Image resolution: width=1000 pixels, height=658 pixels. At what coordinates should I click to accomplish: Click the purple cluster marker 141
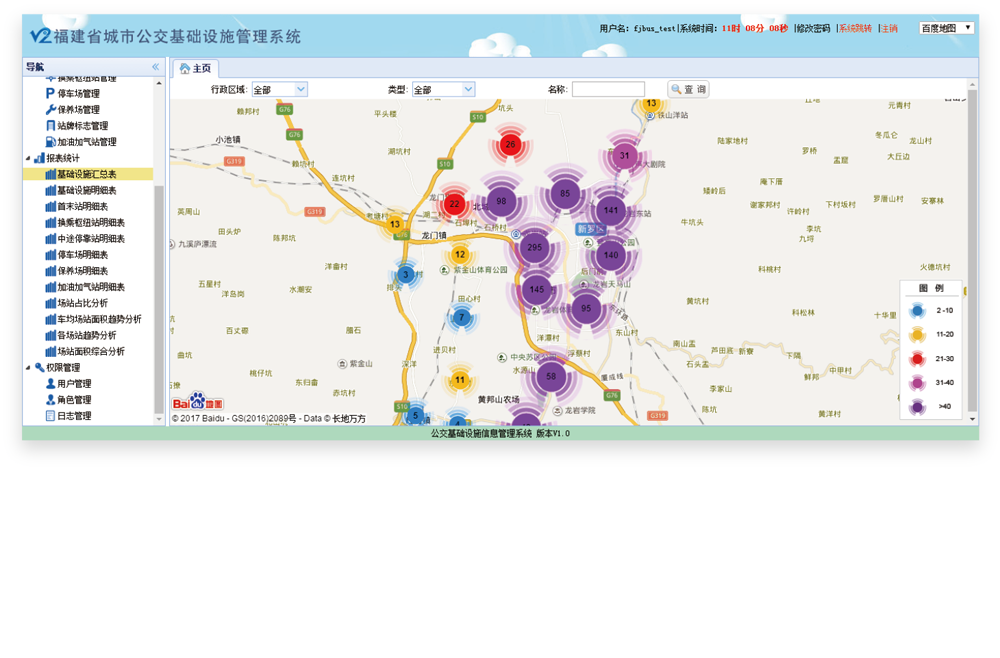[x=611, y=210]
